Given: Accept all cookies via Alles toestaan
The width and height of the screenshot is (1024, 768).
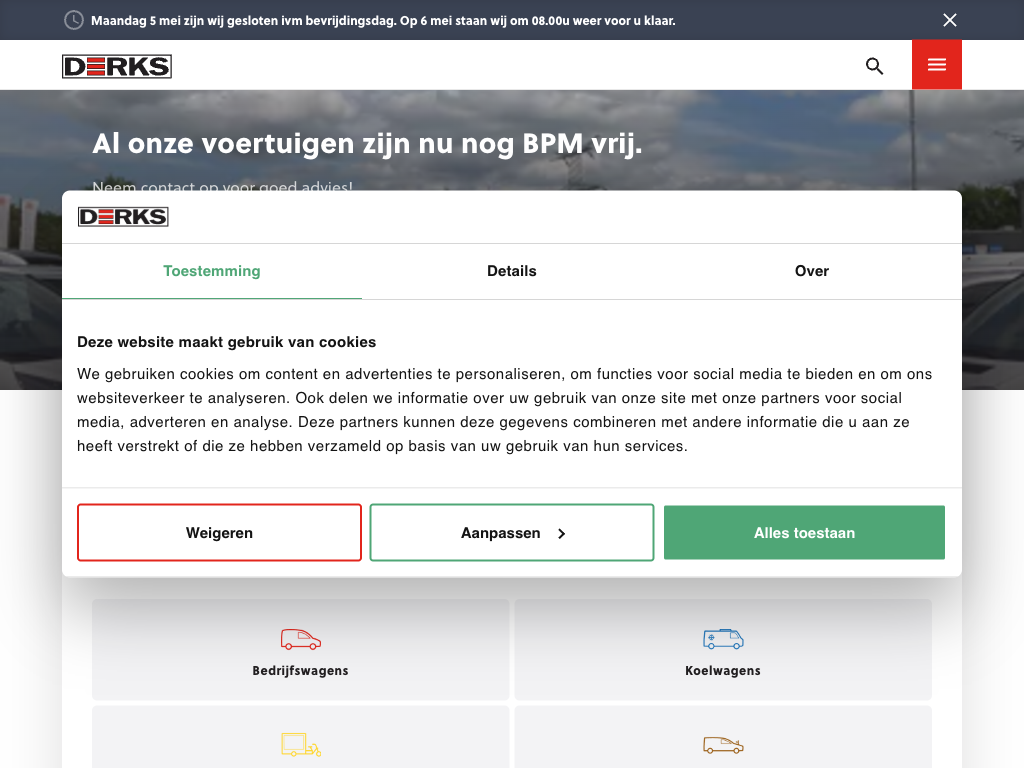Looking at the screenshot, I should tap(804, 533).
